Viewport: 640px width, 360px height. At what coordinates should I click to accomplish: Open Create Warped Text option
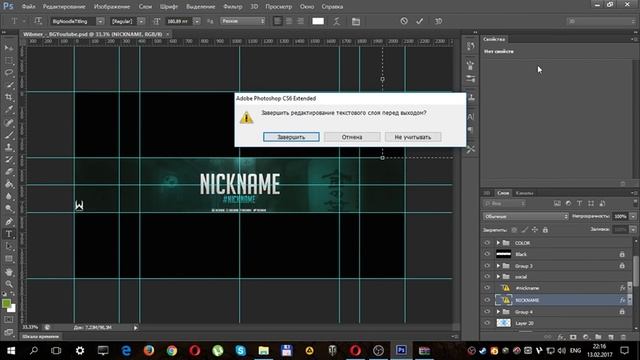[336, 21]
